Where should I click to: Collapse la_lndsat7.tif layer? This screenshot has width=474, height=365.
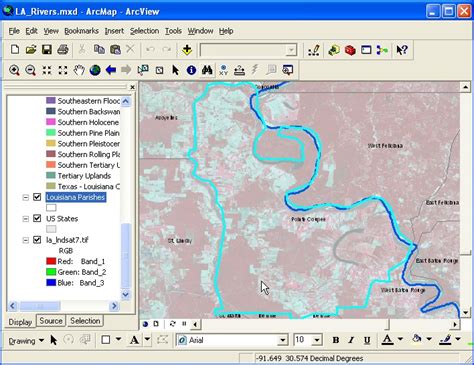(x=26, y=240)
